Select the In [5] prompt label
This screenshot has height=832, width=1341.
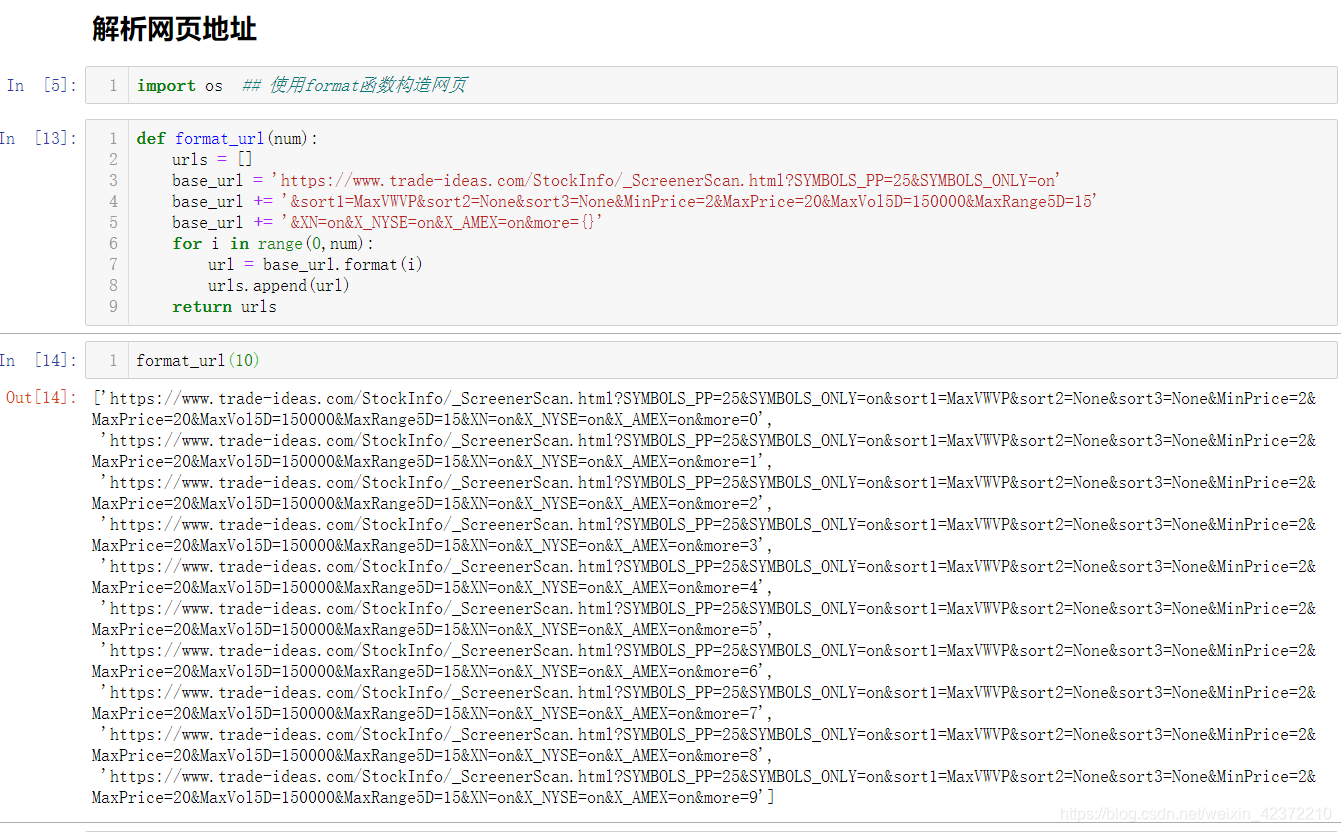(41, 85)
